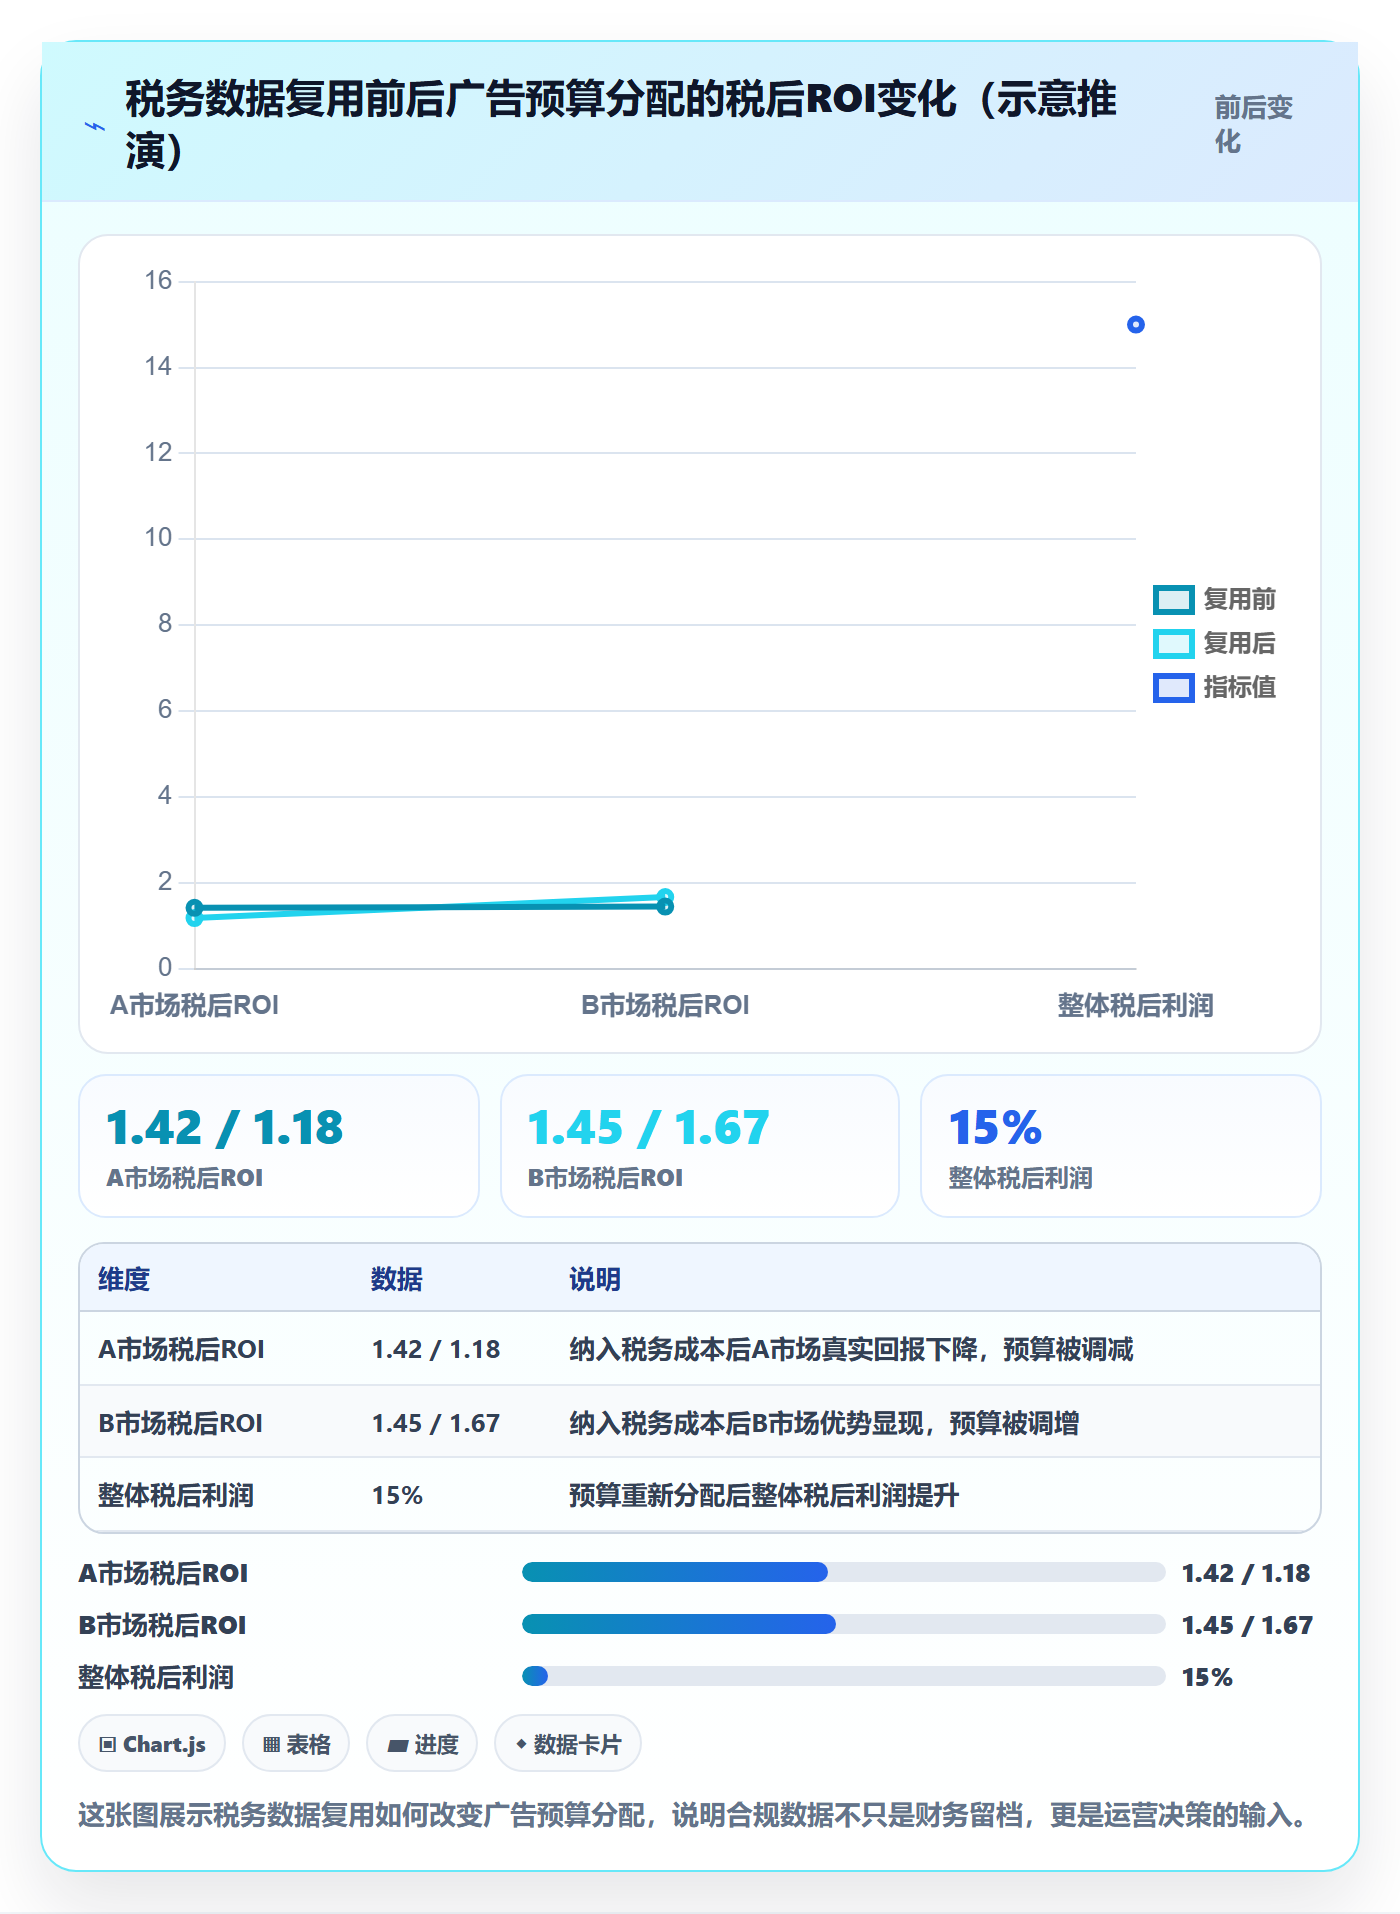Viewport: 1400px width, 1914px height.
Task: Click the B市场税后ROI label on the chart x-axis
Action: coord(665,1005)
